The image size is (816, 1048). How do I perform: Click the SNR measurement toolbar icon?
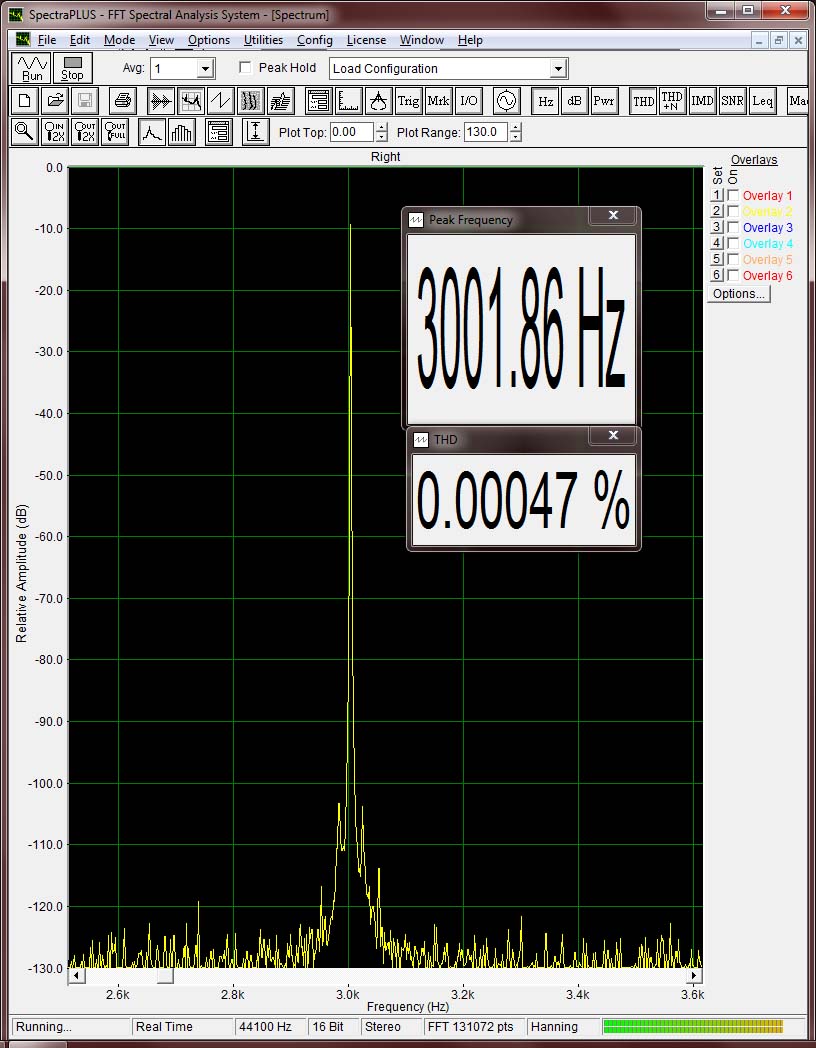(x=733, y=101)
